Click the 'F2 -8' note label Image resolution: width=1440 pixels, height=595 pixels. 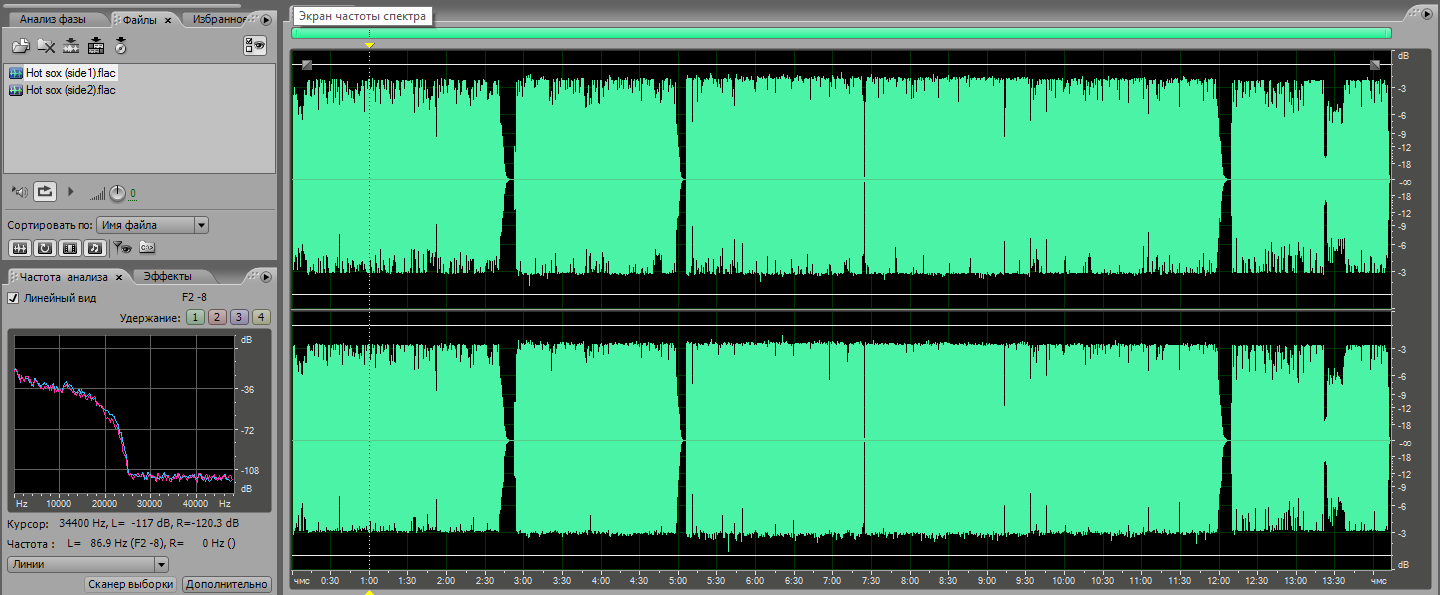[x=195, y=297]
